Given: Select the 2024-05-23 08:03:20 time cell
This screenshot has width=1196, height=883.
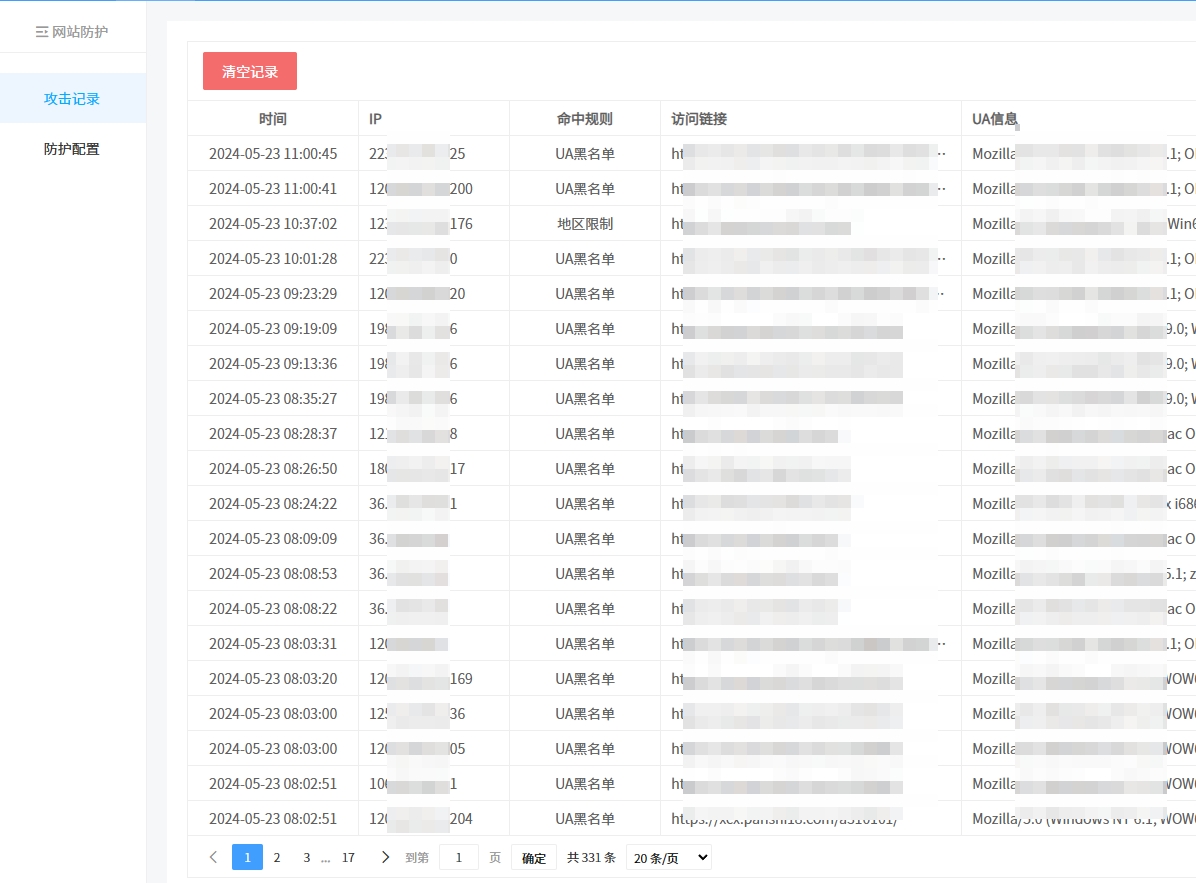Looking at the screenshot, I should pyautogui.click(x=273, y=679).
